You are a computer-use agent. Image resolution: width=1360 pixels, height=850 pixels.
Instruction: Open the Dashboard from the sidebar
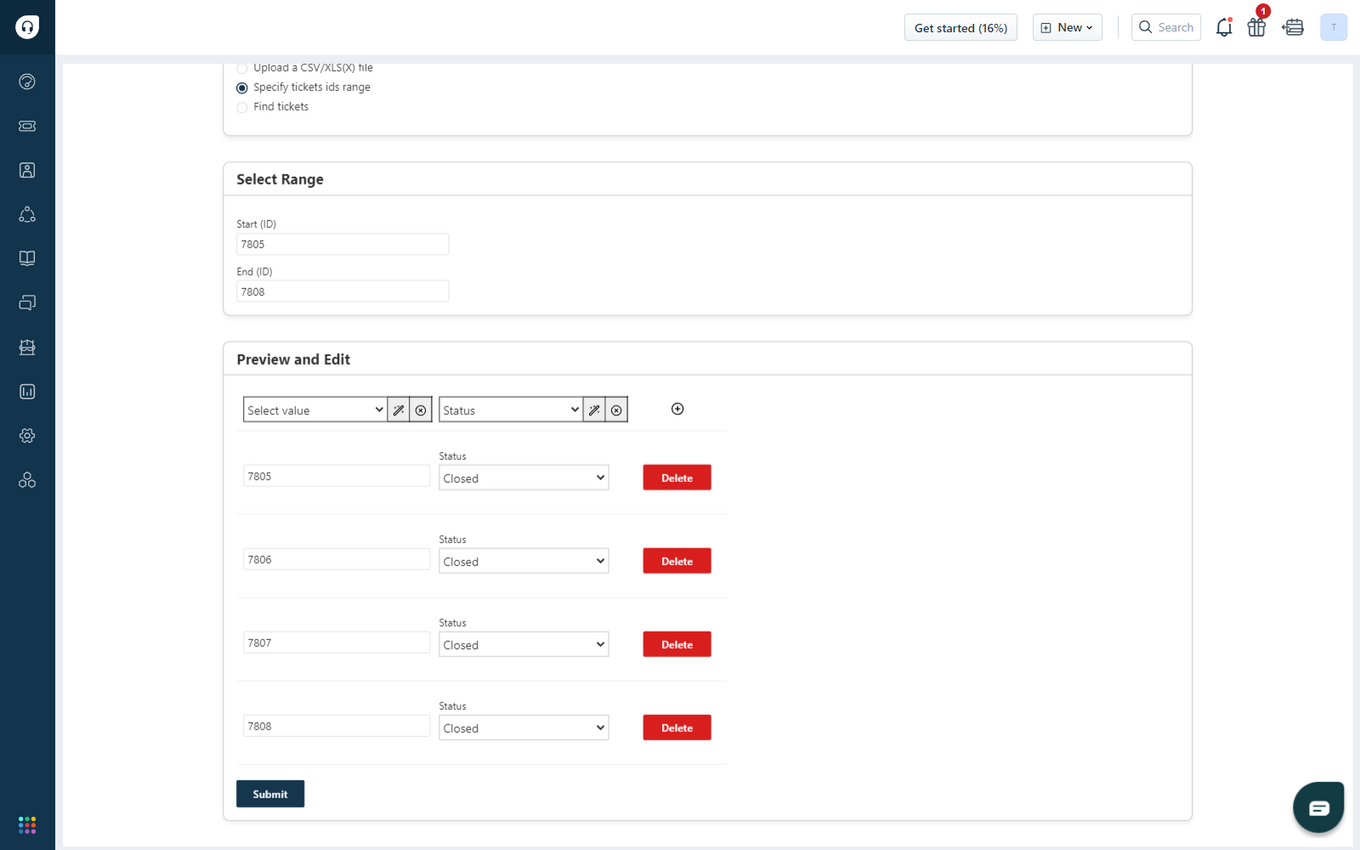pos(27,81)
